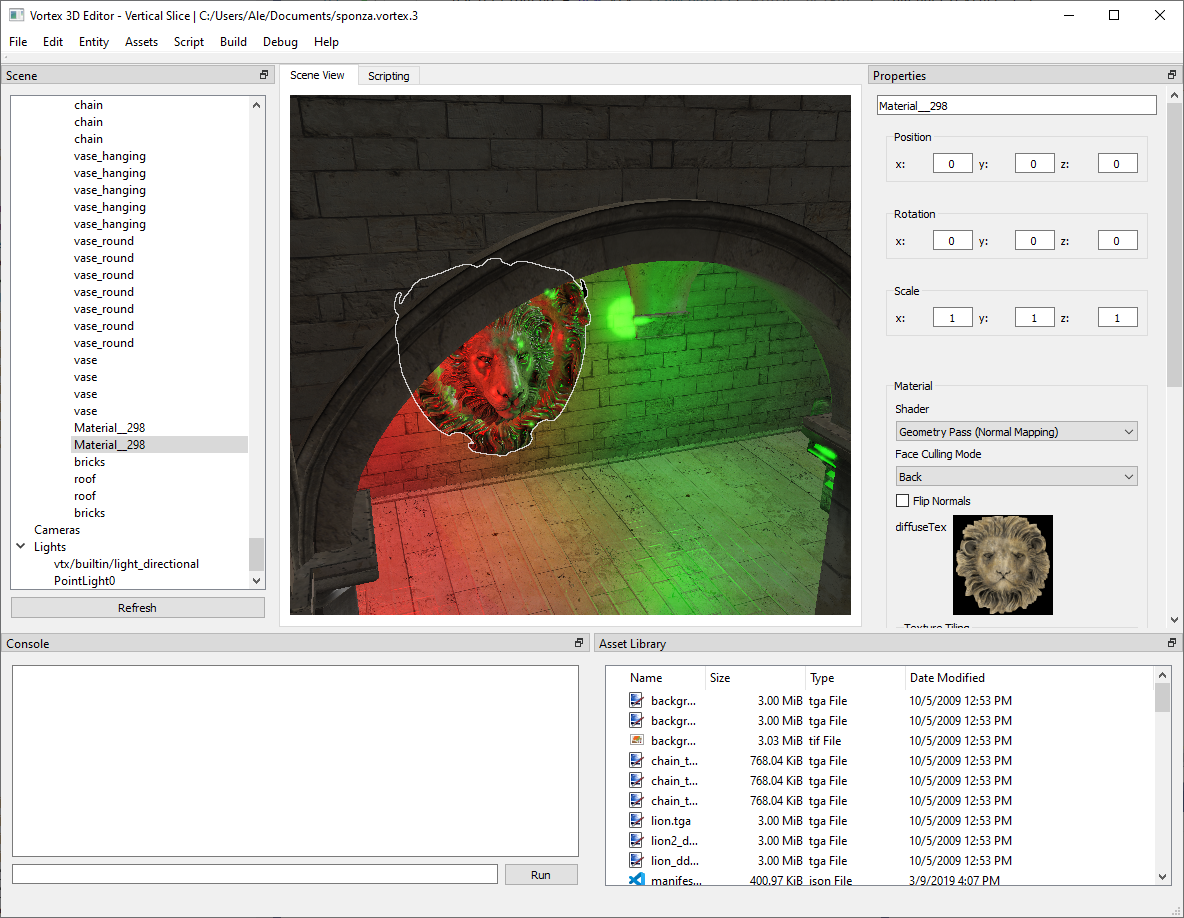1184x918 pixels.
Task: Sort assets by the Type column header
Action: [855, 678]
